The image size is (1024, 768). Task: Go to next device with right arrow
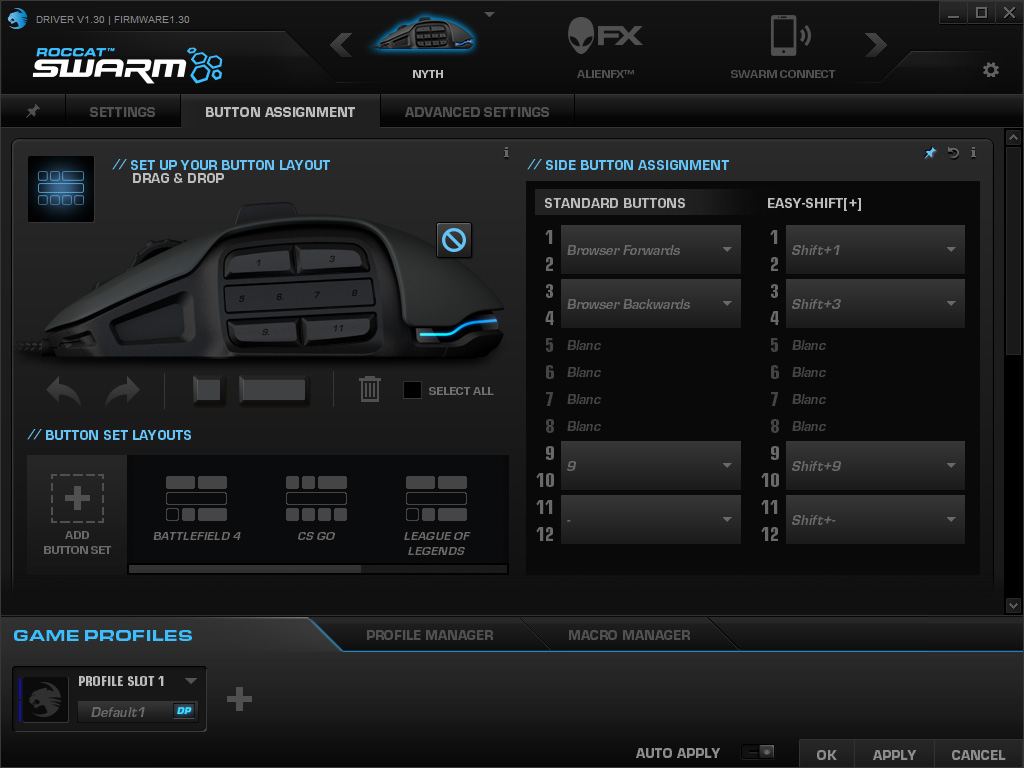[875, 44]
